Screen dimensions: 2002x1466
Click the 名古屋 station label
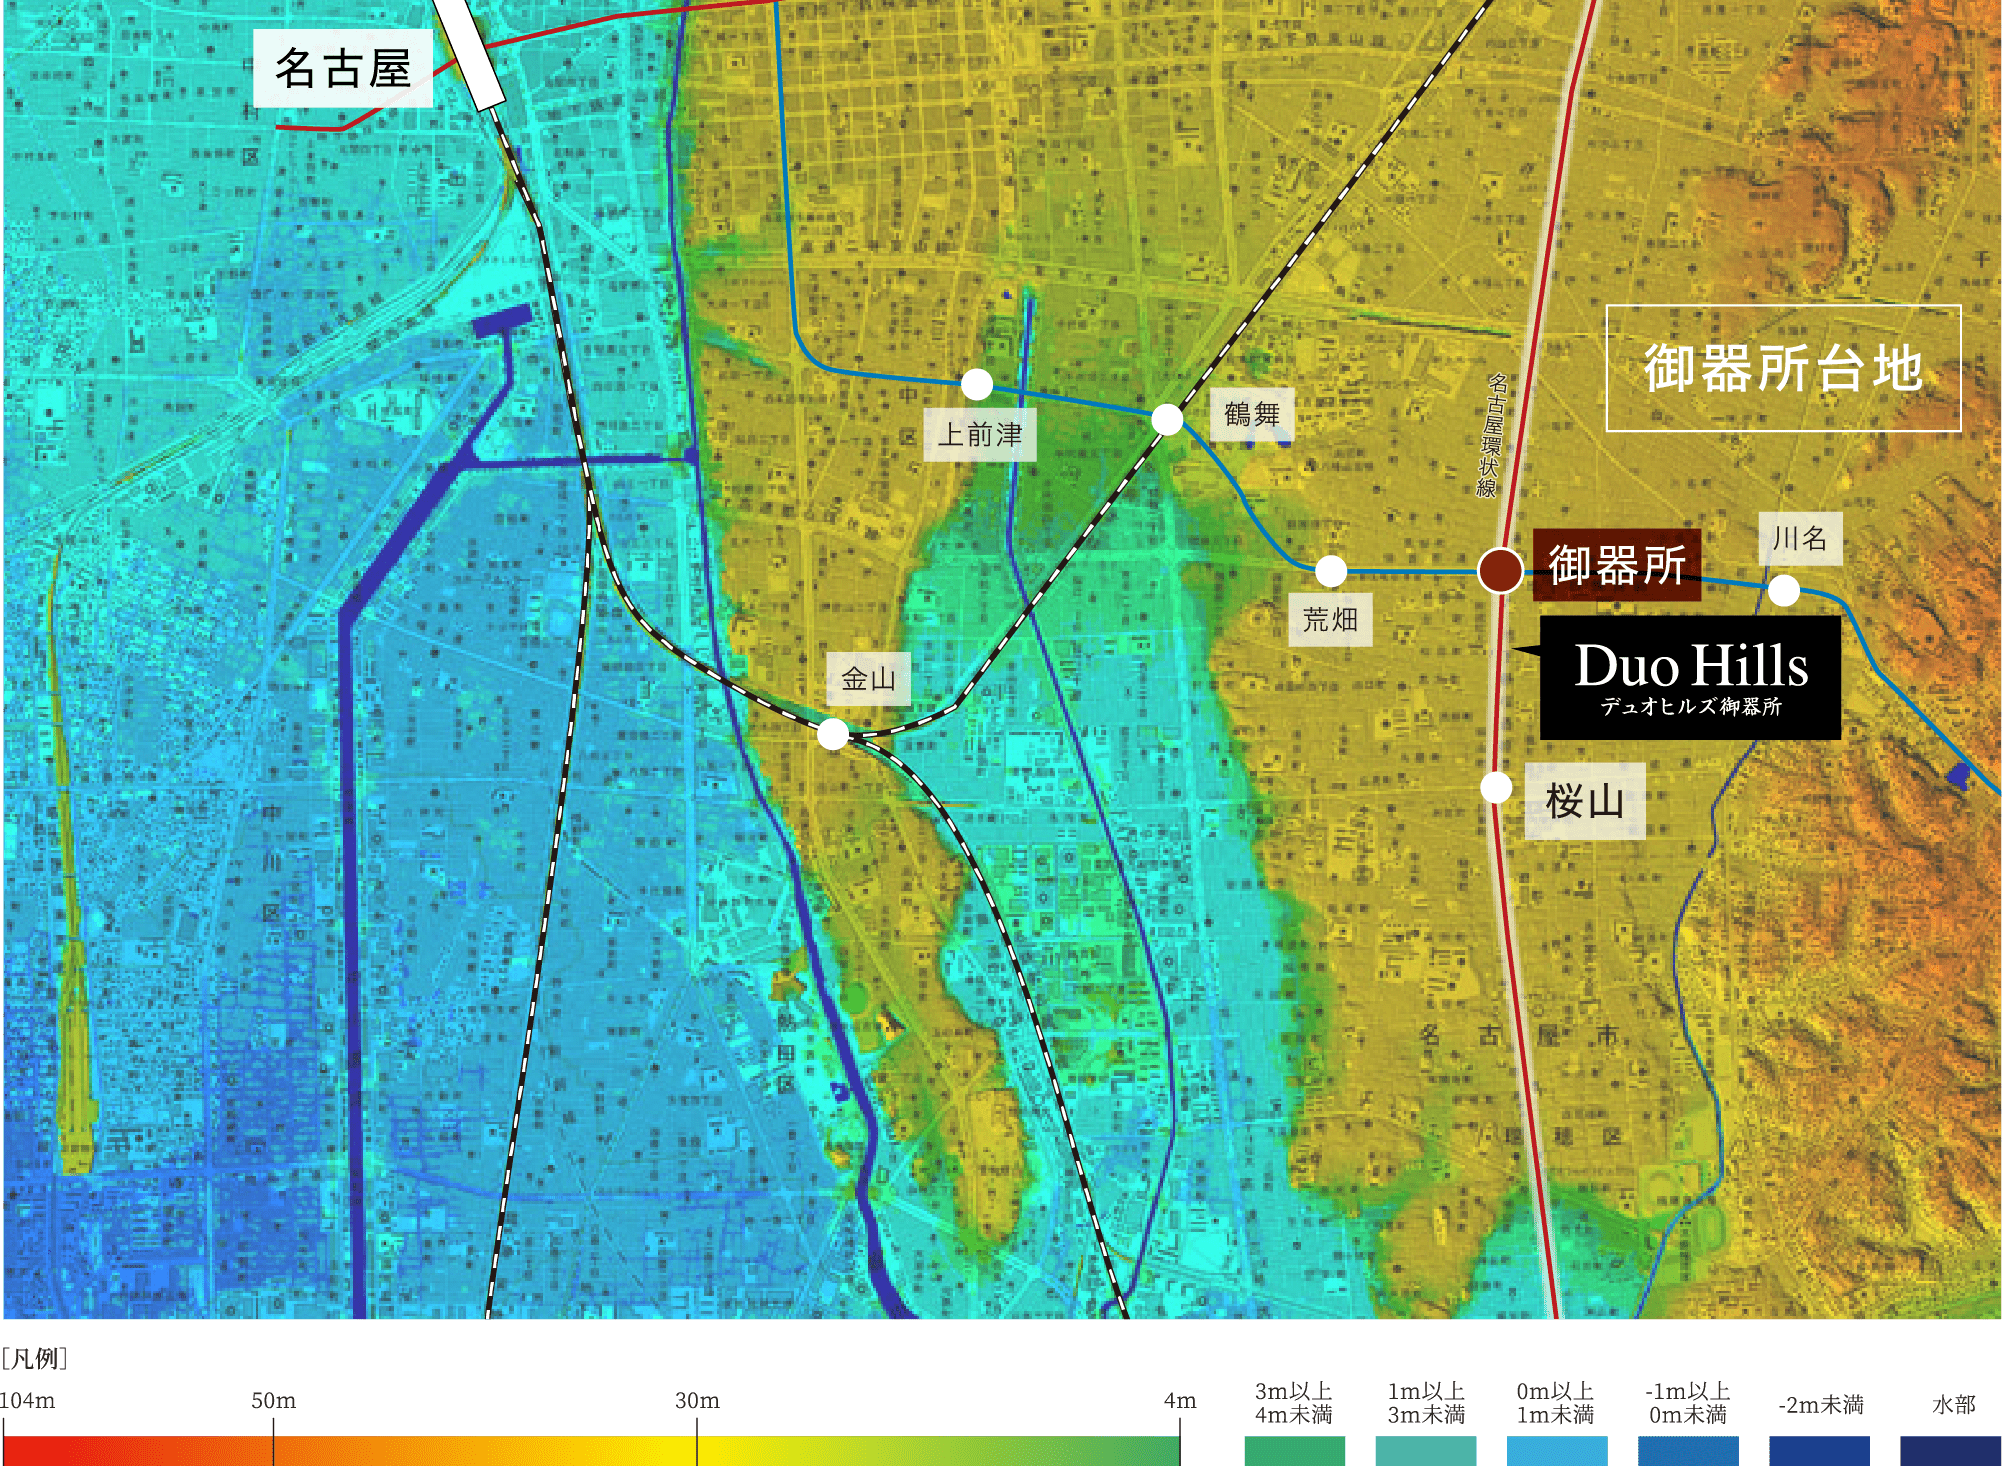coord(343,68)
